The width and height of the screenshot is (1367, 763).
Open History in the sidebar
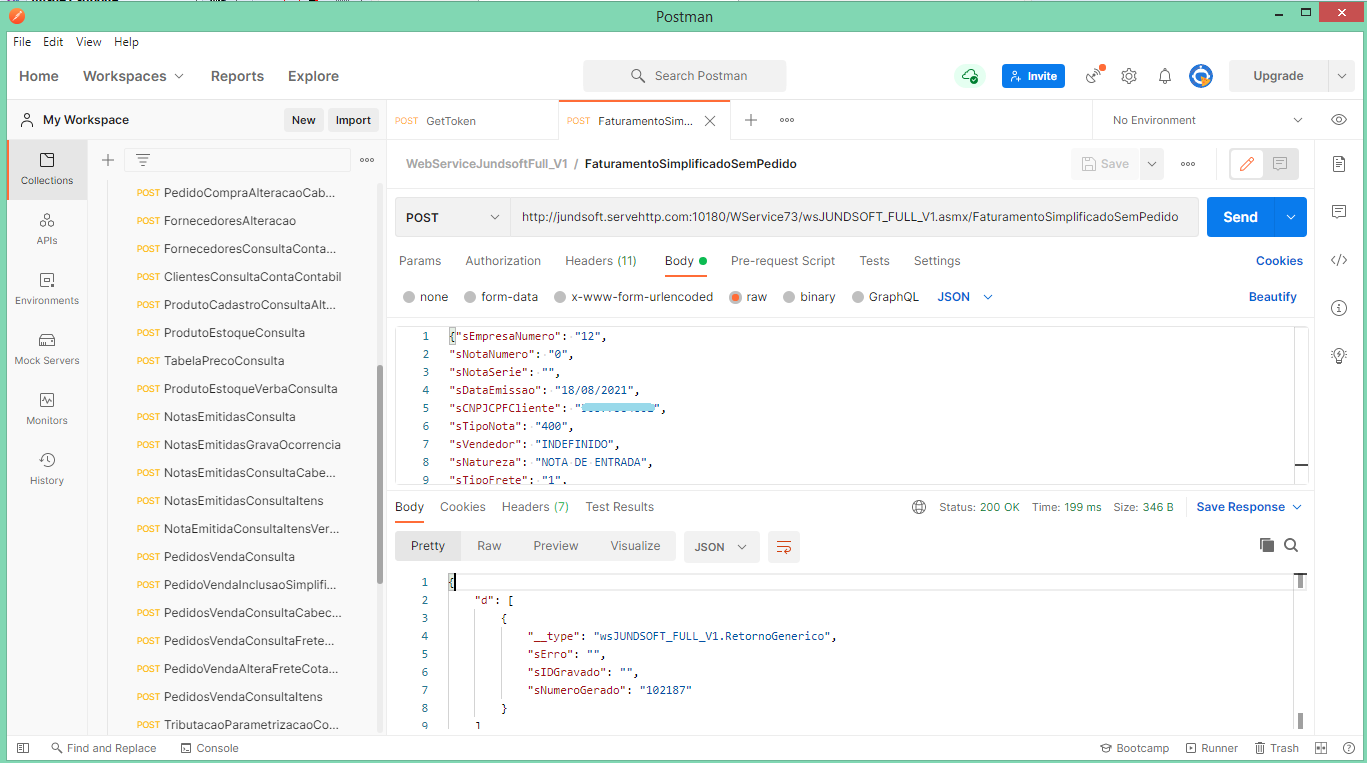[x=46, y=468]
